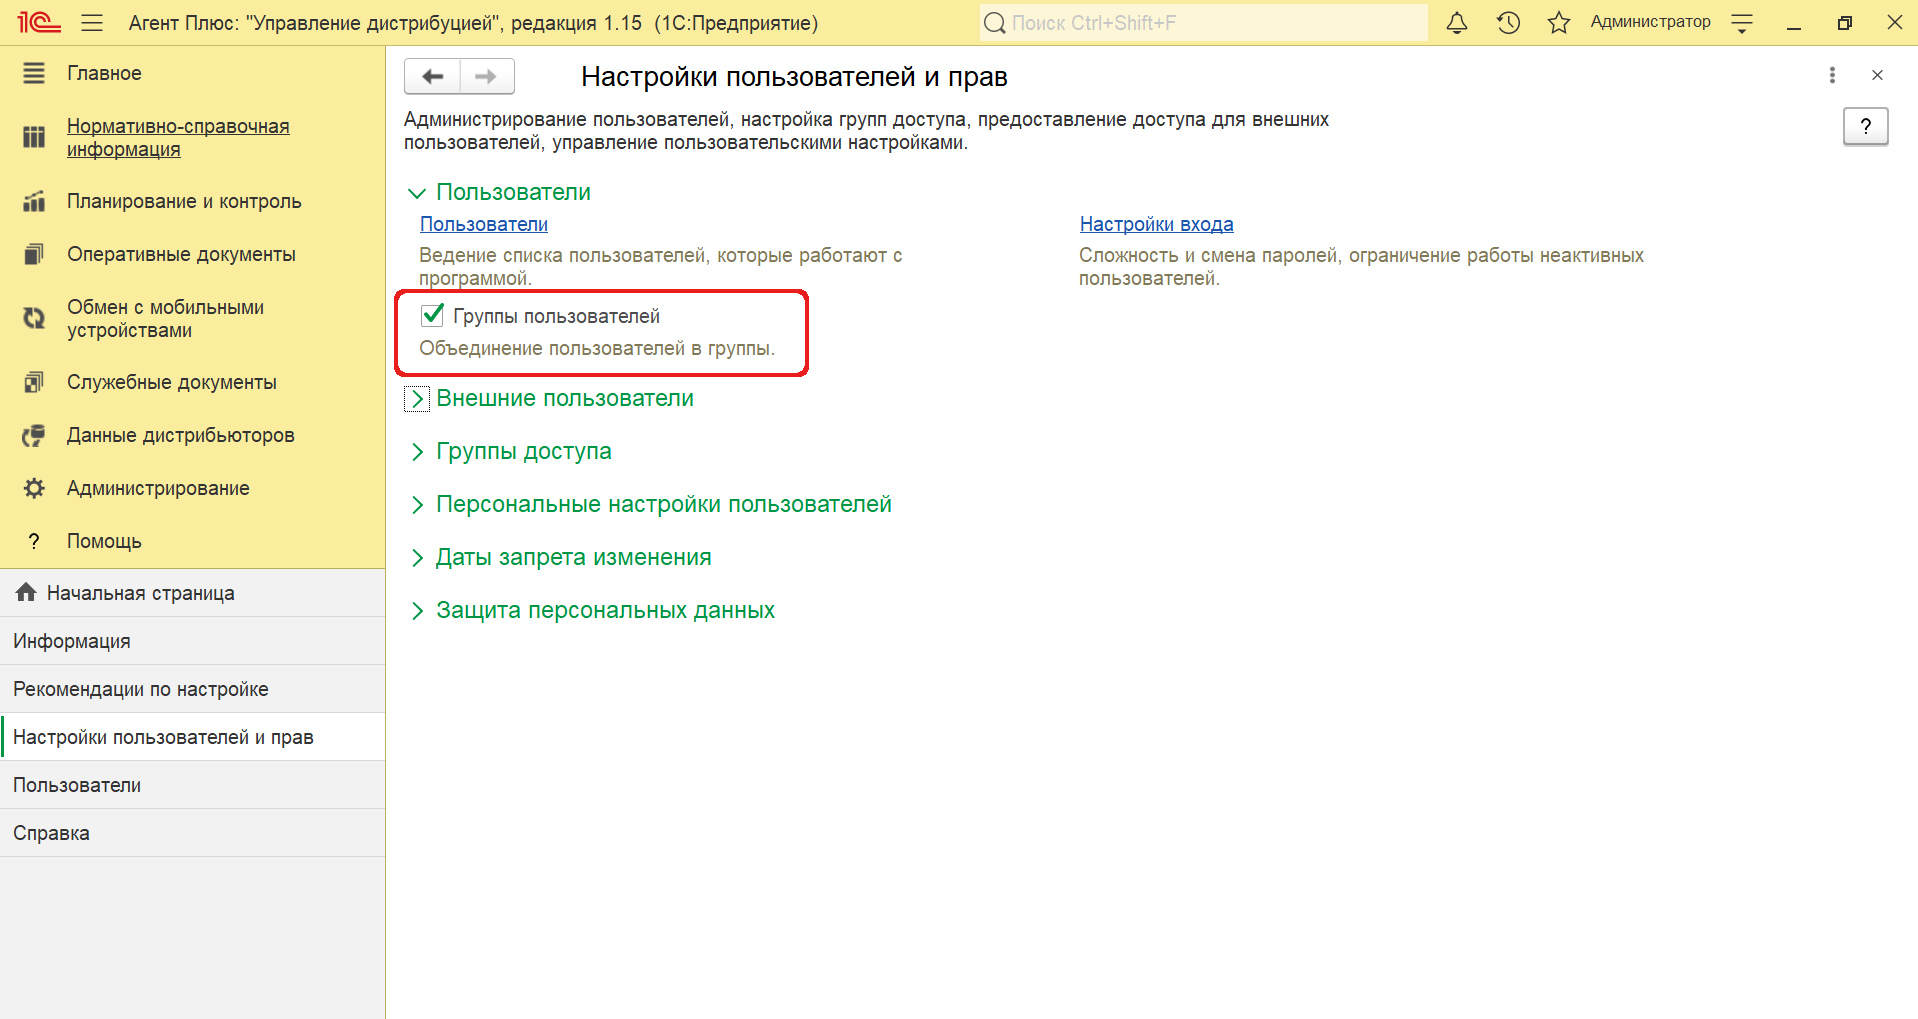Click the forward arrow navigation button

[487, 76]
